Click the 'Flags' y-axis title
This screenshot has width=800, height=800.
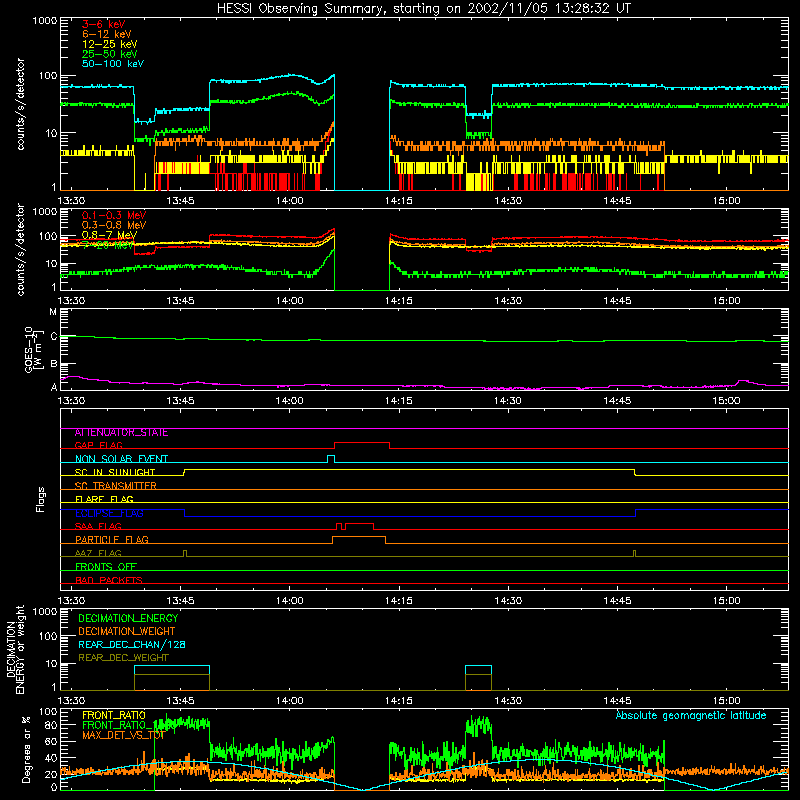[x=41, y=499]
